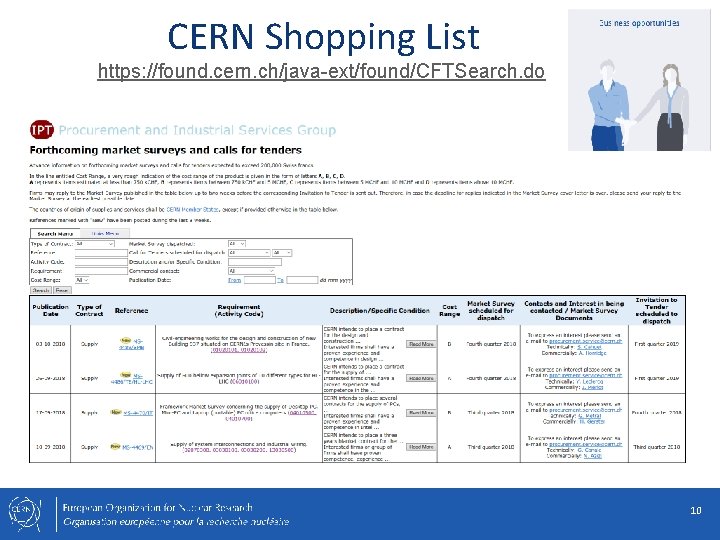
Task: Click procurement service email in fourth table row
Action: (585, 444)
